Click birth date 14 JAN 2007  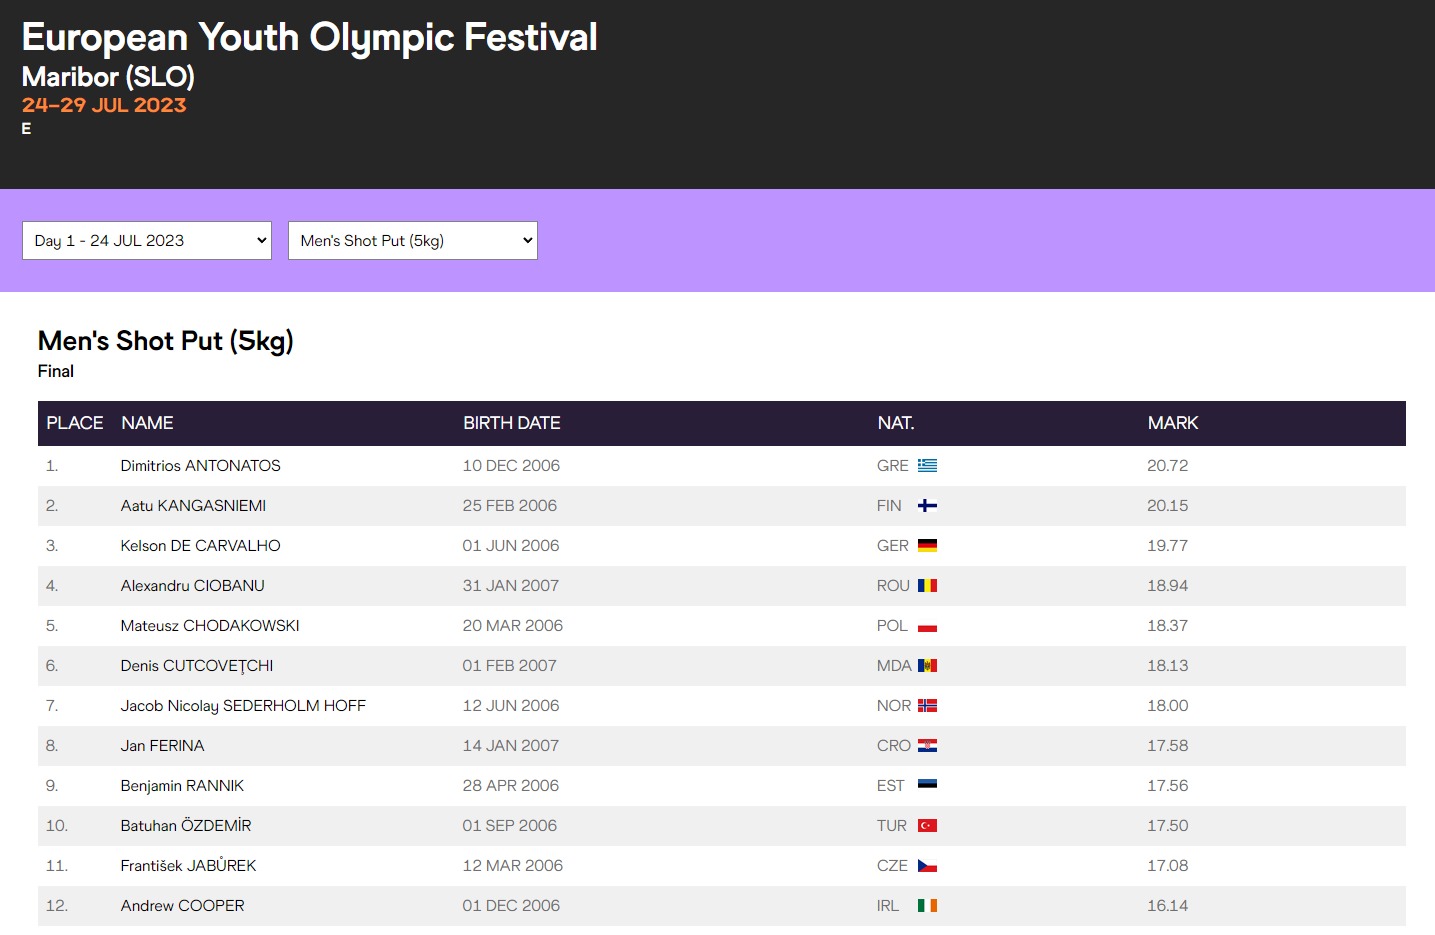click(x=511, y=745)
